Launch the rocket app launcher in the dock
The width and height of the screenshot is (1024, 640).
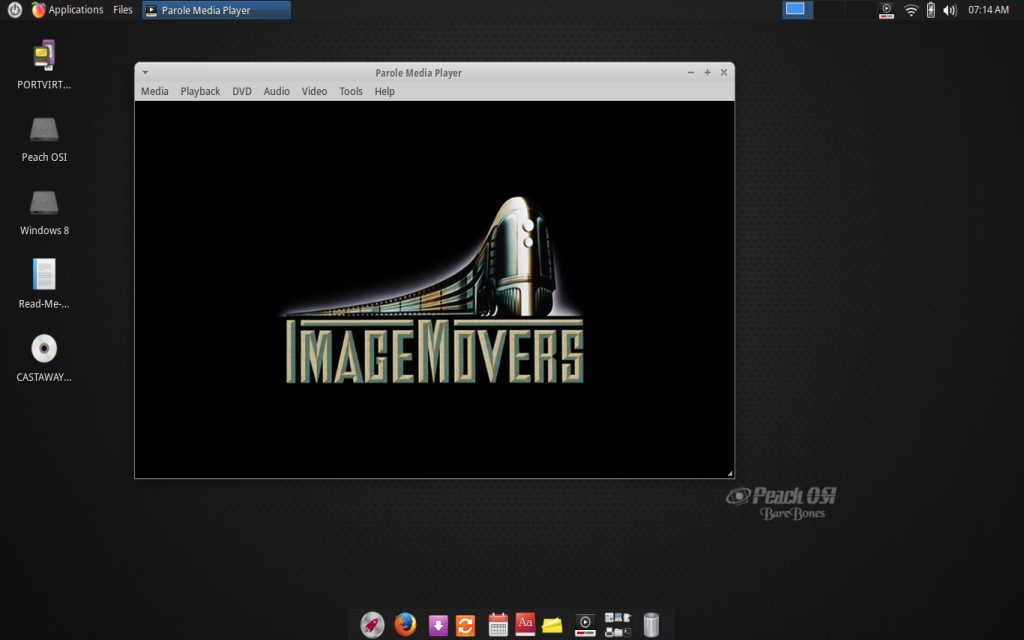[x=373, y=624]
